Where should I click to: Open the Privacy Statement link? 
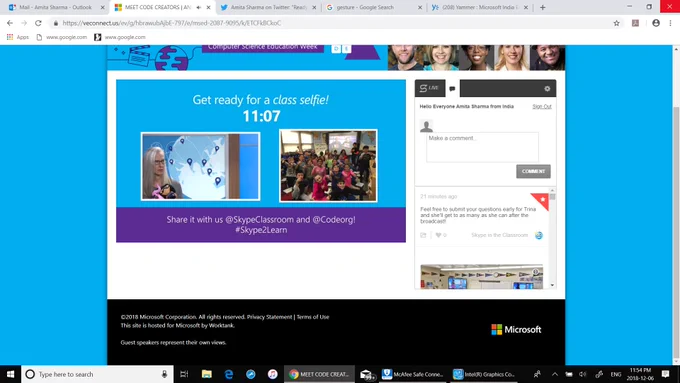269,317
